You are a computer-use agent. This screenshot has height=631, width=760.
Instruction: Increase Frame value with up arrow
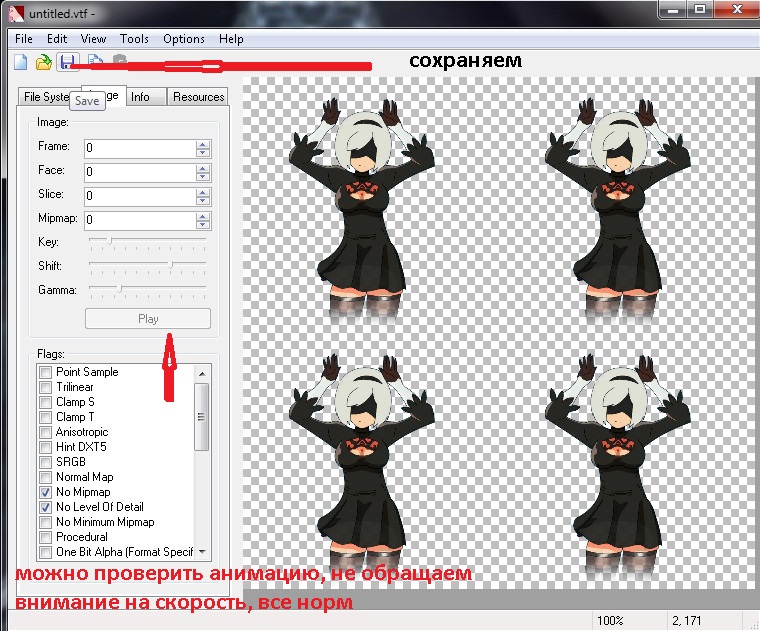coord(203,144)
